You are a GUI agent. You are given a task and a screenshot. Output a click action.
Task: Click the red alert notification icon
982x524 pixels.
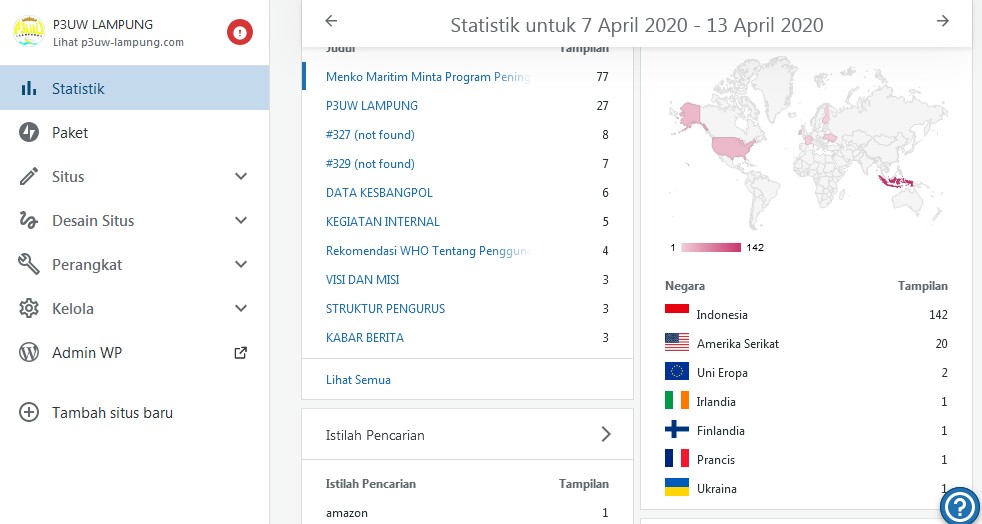pos(240,32)
